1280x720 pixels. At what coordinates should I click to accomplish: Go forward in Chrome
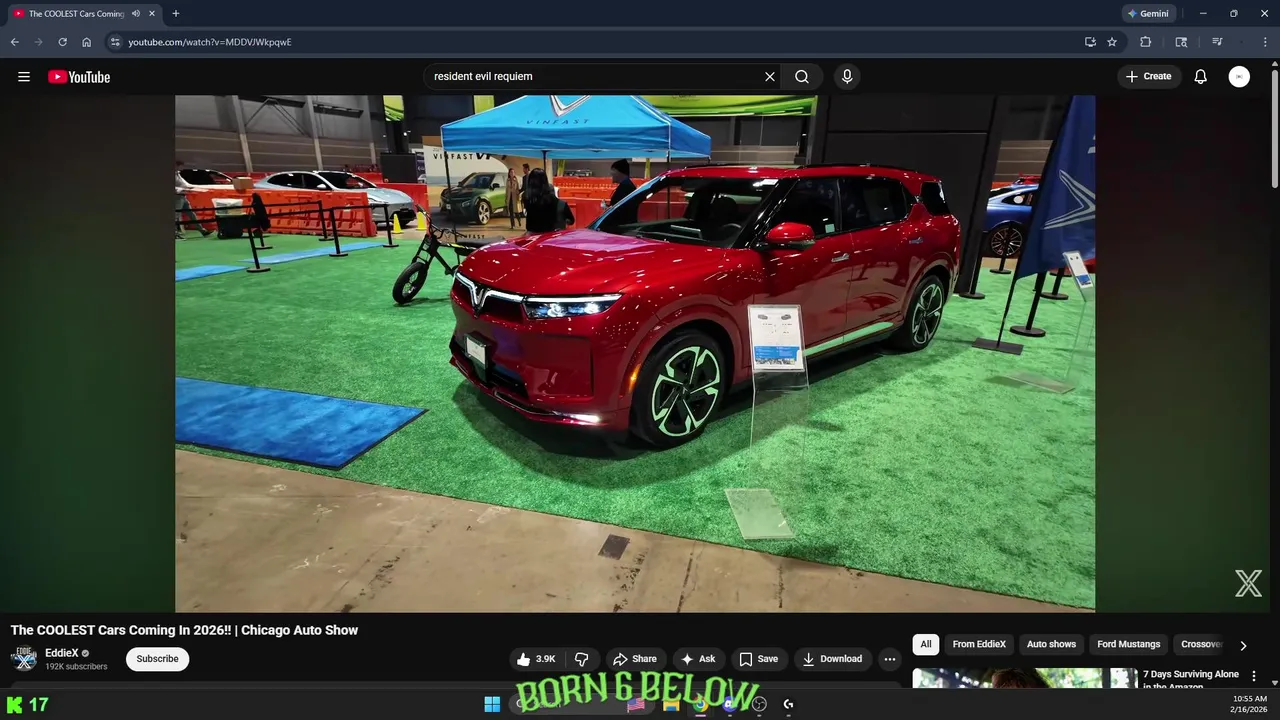click(38, 42)
